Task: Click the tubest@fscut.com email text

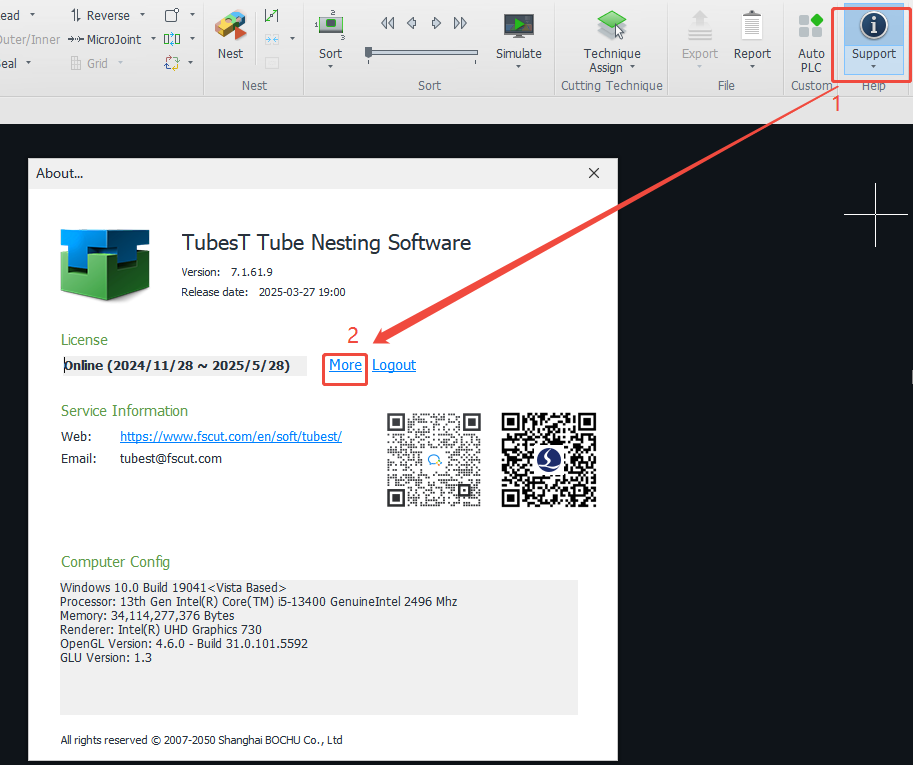Action: pos(171,459)
